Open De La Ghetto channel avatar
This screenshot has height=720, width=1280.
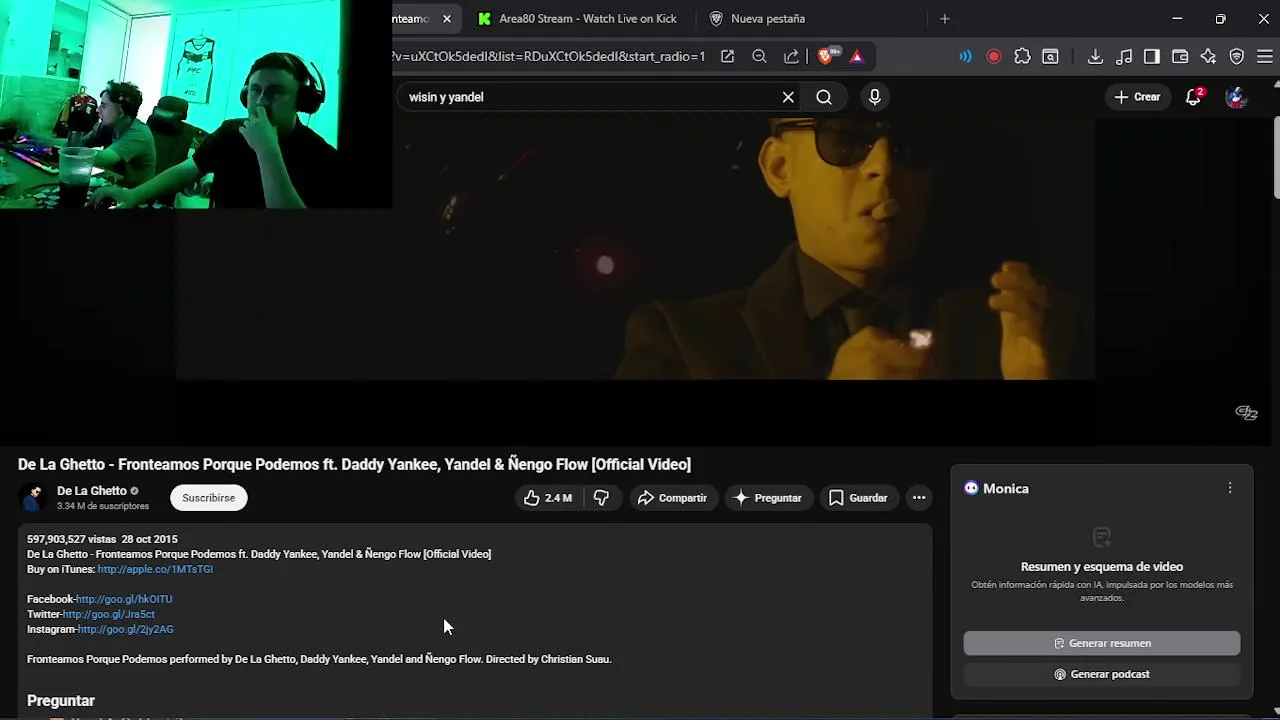pyautogui.click(x=33, y=497)
